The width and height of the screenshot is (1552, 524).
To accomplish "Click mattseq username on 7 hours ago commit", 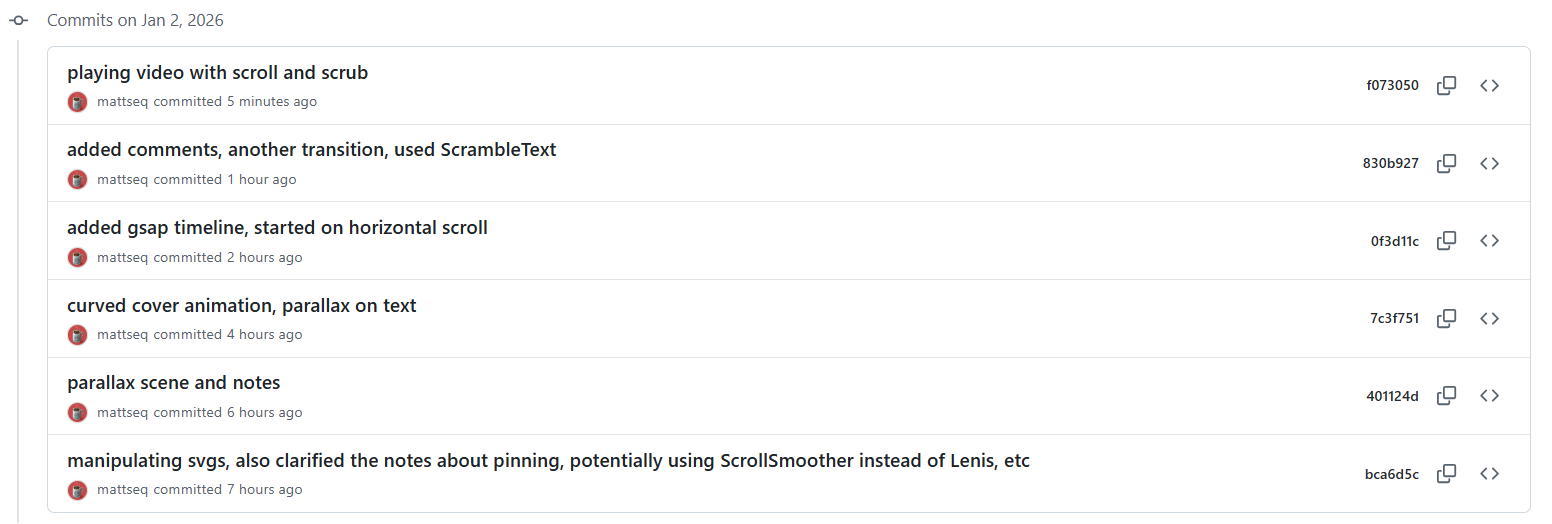I will pyautogui.click(x=123, y=490).
